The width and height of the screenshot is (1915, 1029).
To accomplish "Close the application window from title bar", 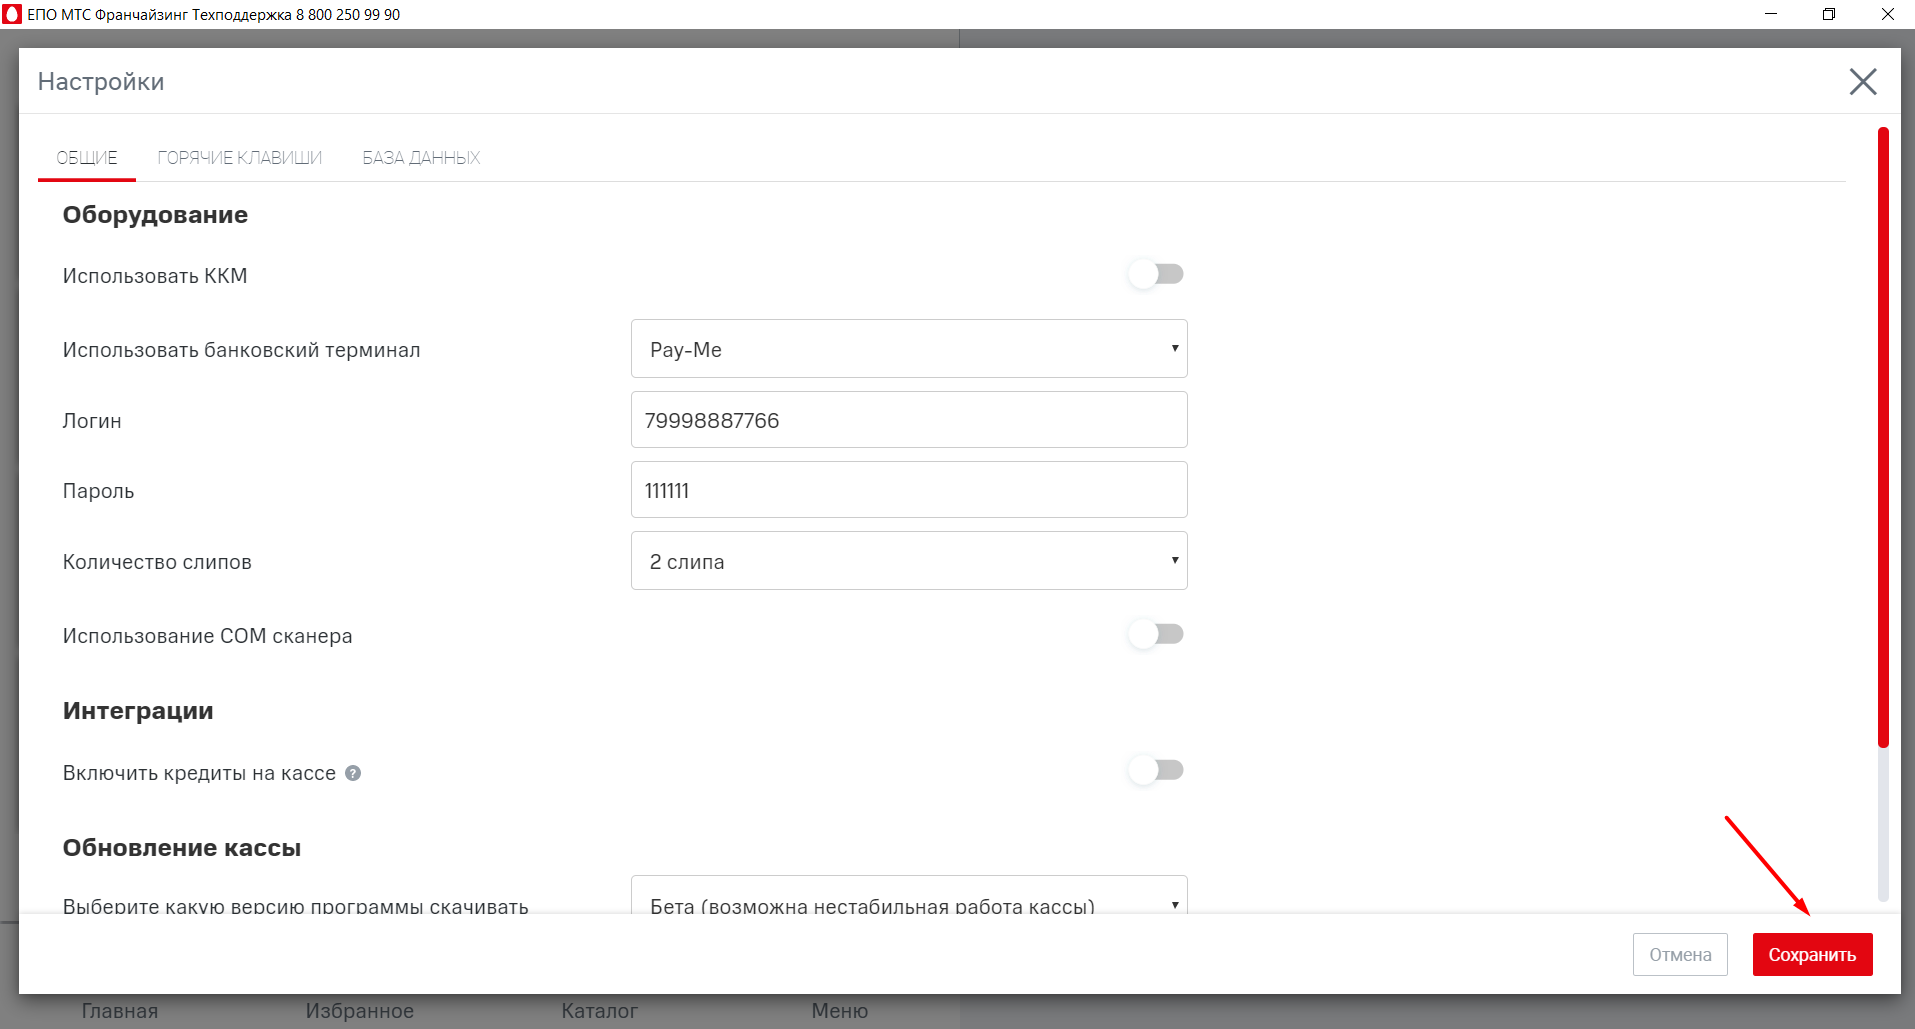I will [1887, 14].
